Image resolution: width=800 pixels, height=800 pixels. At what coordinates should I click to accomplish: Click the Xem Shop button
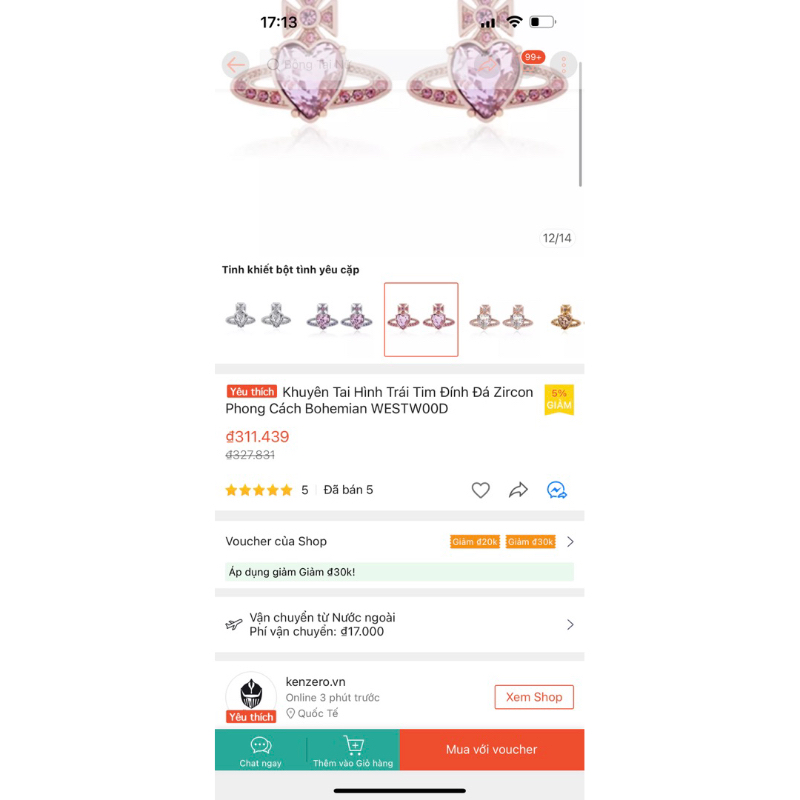534,697
